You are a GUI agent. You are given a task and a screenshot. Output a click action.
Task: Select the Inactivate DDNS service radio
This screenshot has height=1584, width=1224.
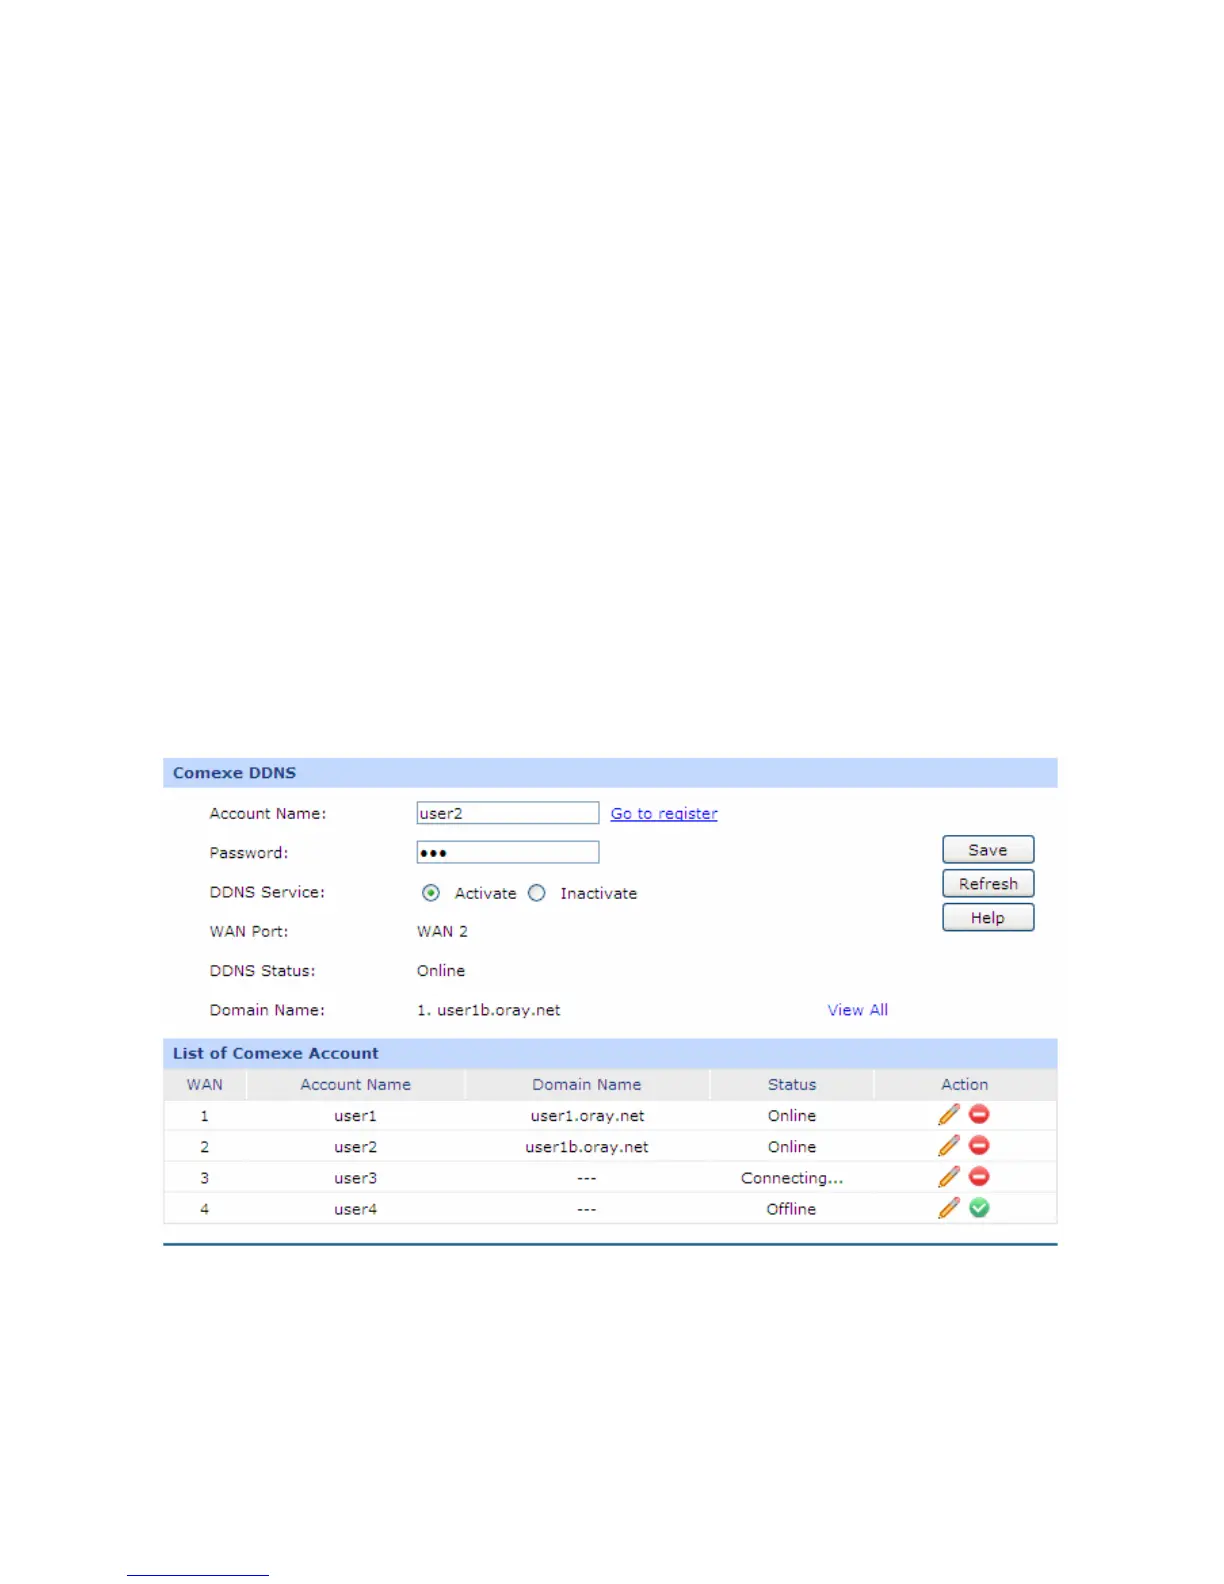click(537, 893)
